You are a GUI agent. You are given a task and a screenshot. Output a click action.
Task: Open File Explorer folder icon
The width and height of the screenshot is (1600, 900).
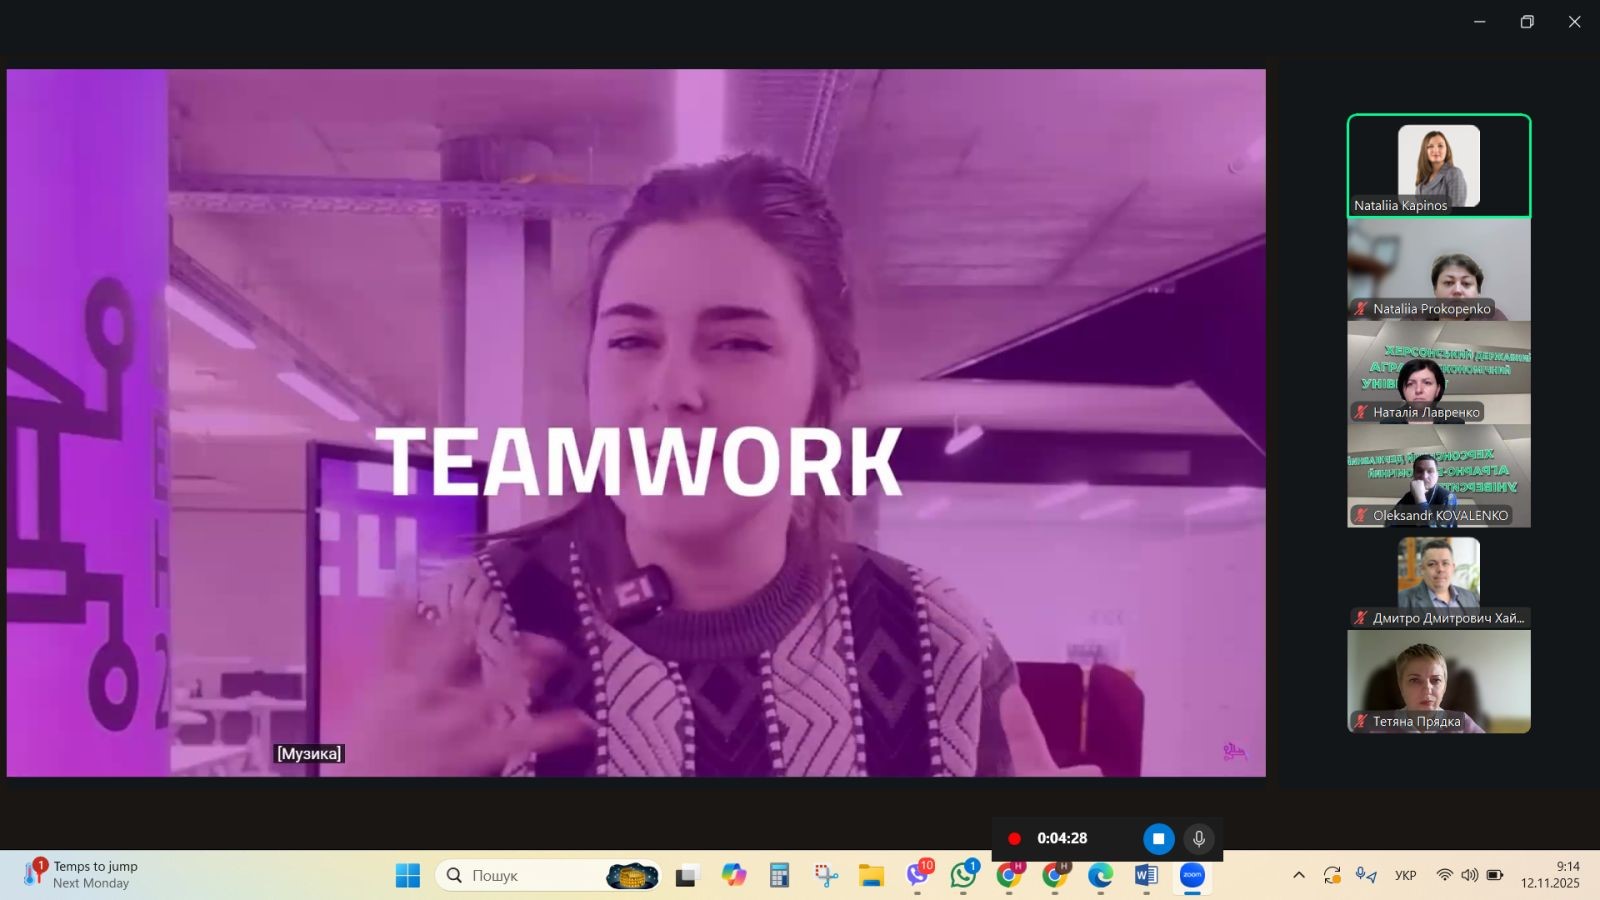[871, 875]
